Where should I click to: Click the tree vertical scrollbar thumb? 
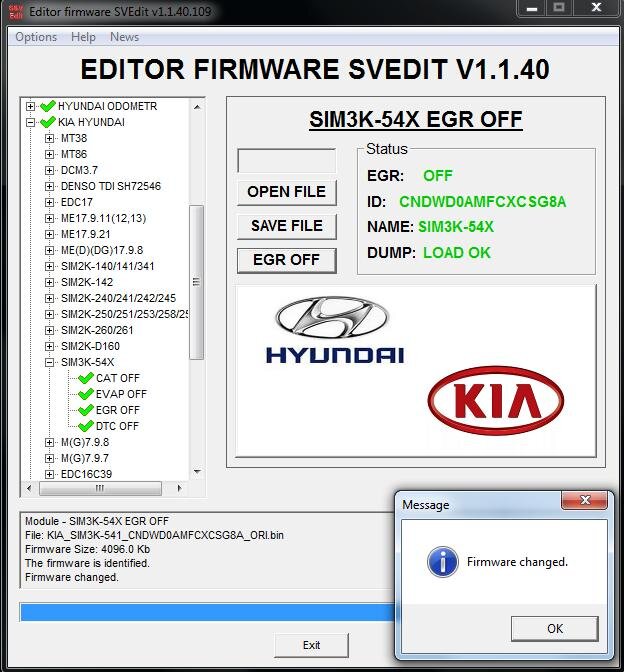click(x=196, y=282)
